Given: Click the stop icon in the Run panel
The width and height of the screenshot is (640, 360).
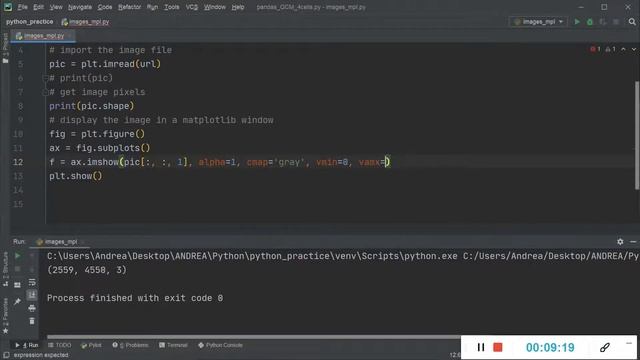Looking at the screenshot, I should [x=18, y=269].
